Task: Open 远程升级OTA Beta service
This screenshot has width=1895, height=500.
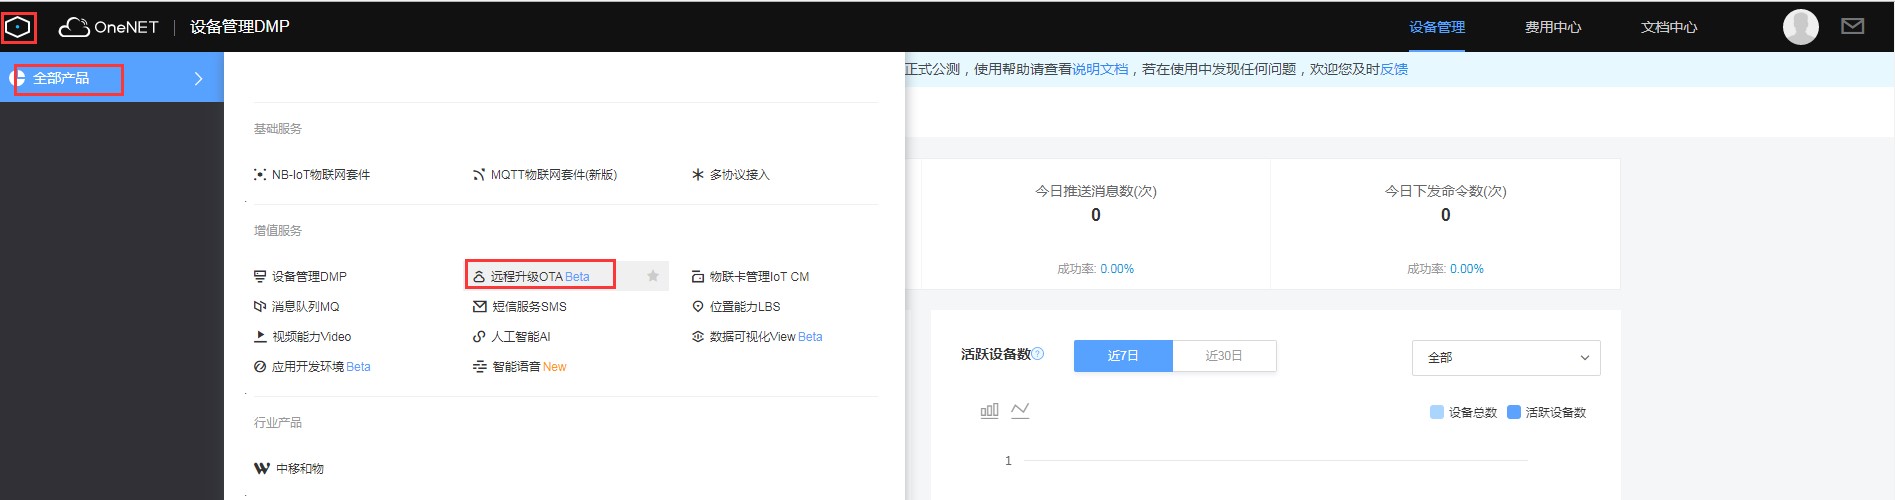Action: tap(540, 277)
